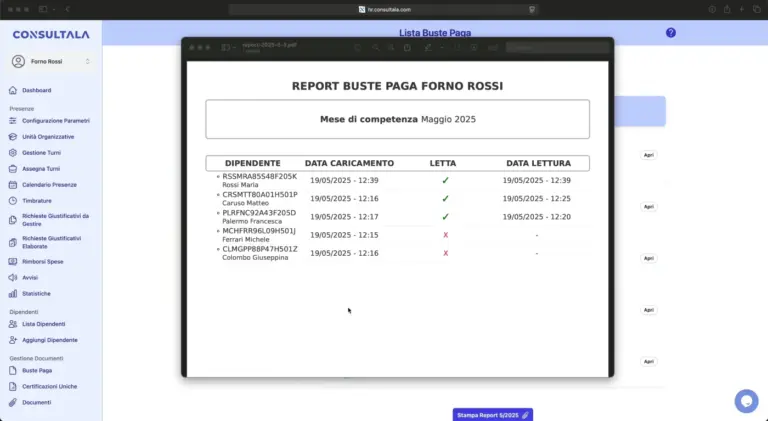Viewport: 768px width, 421px height.
Task: Toggle the PDF viewer sidebar icon
Action: click(225, 47)
